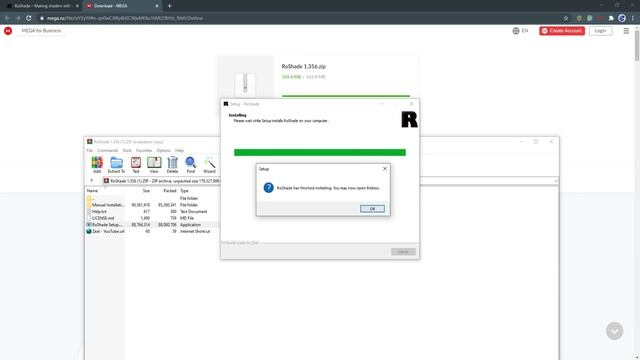Click the Zeal - YouTube.url shortcut icon

point(89,231)
